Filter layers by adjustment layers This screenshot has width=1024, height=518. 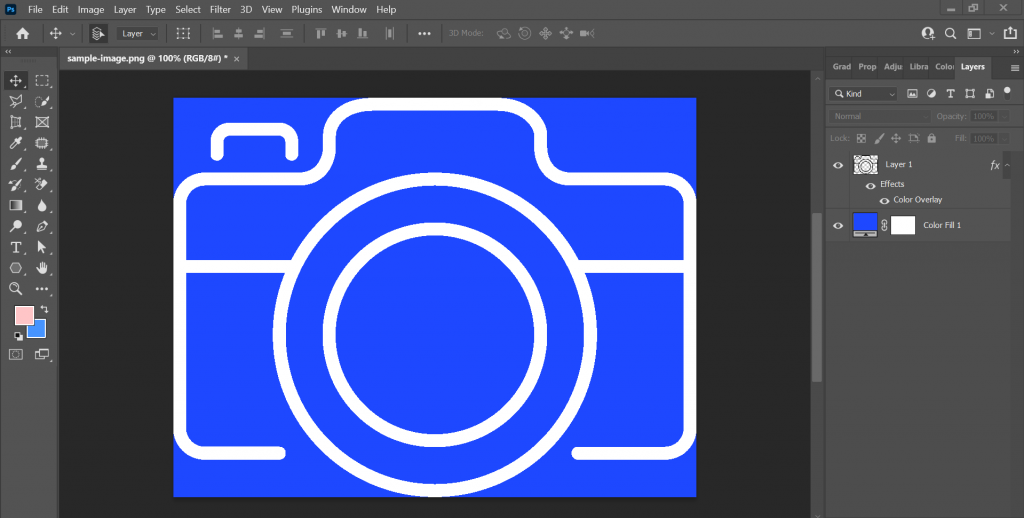pos(931,94)
